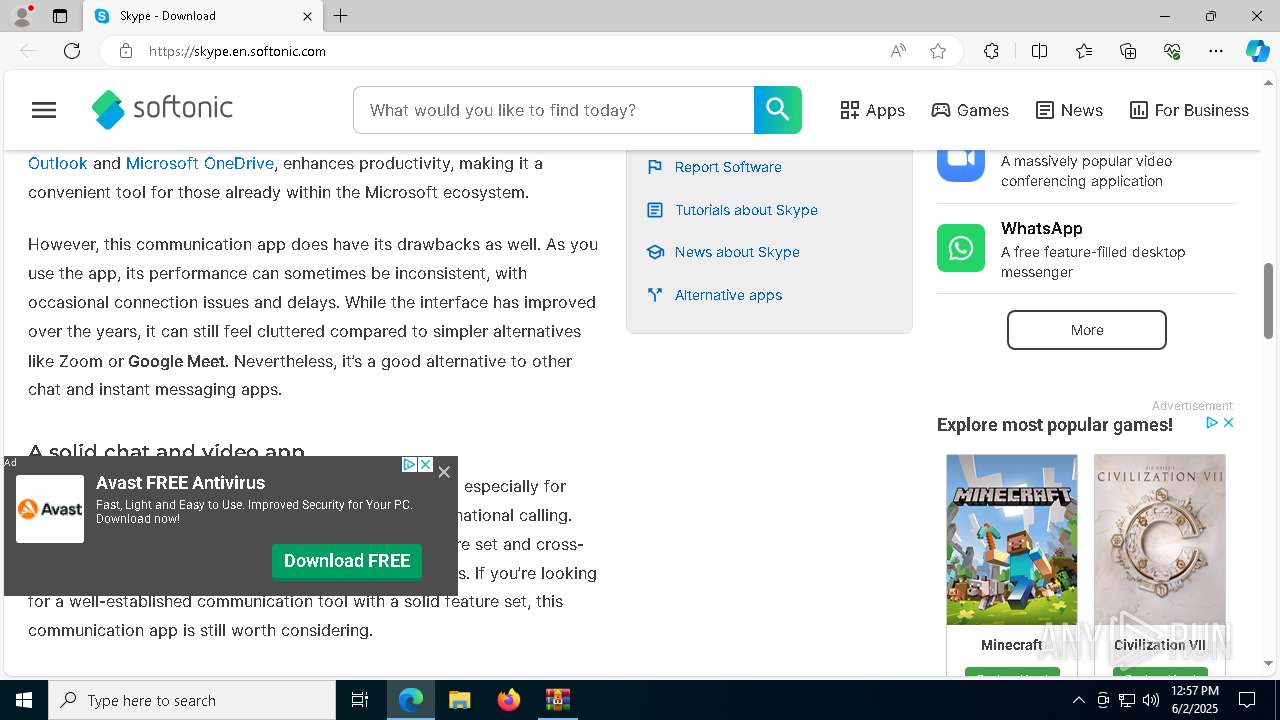1280x720 pixels.
Task: Click the page vertical scrollbar thumb
Action: (1269, 300)
